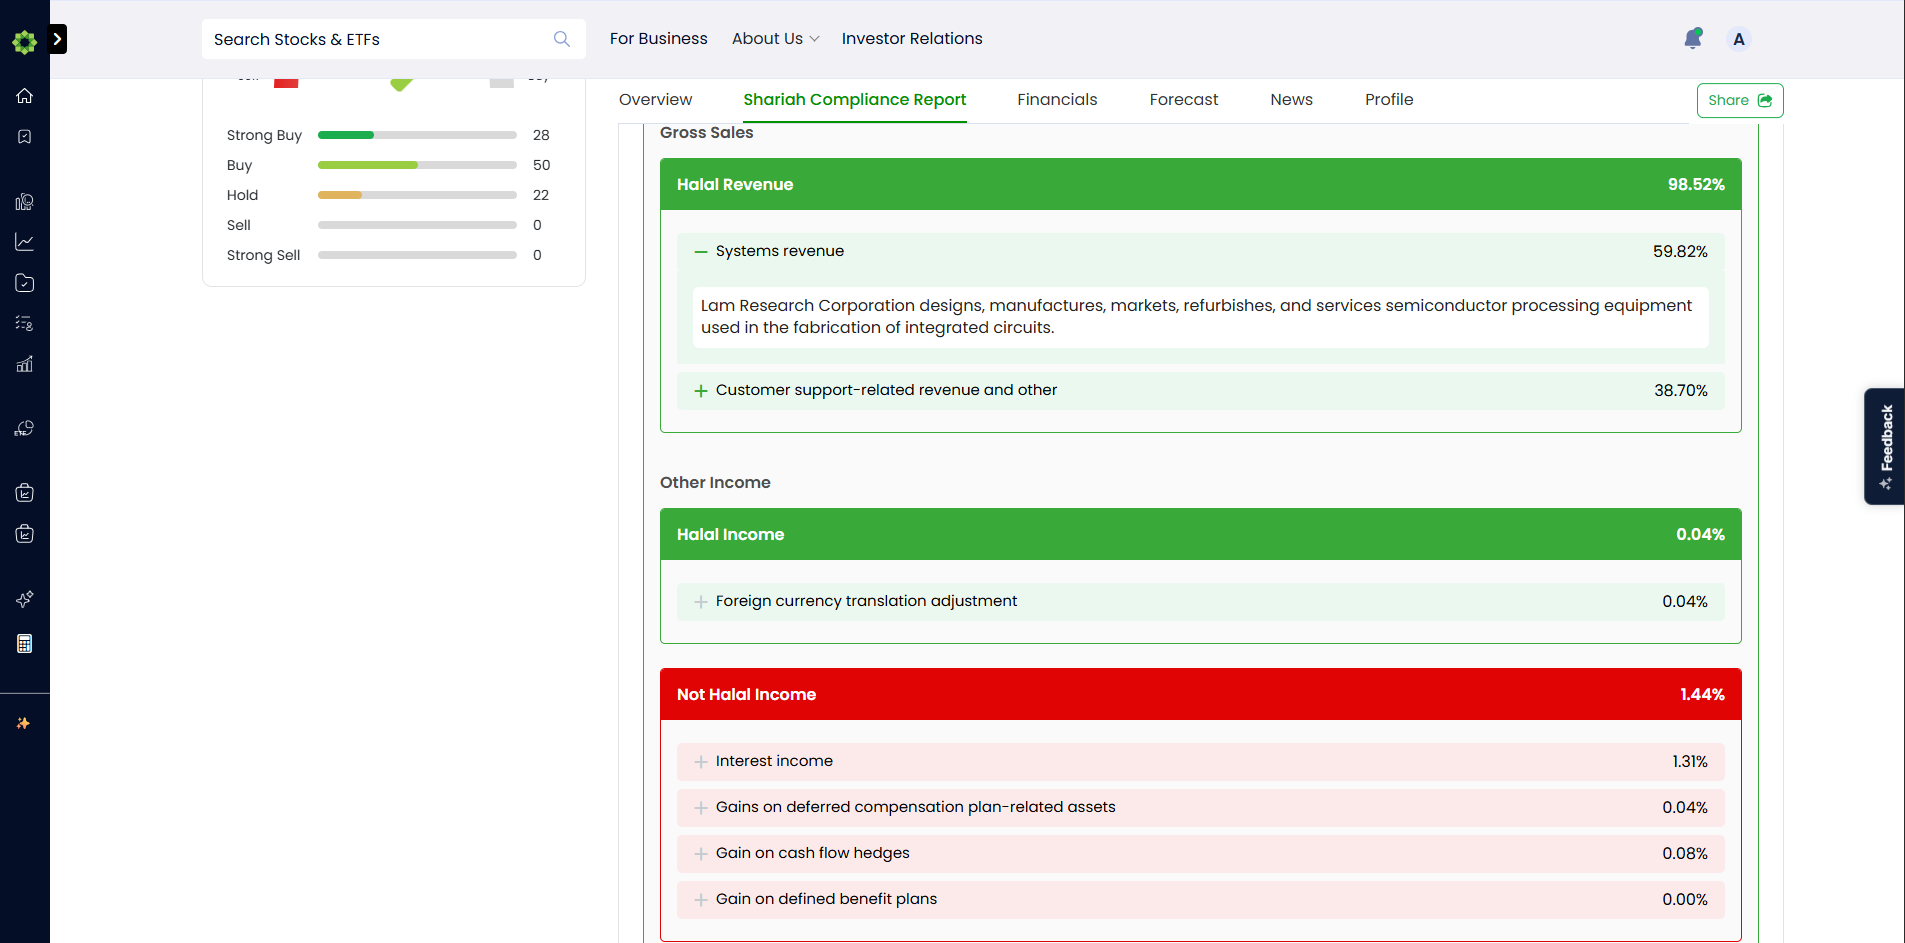Image resolution: width=1905 pixels, height=943 pixels.
Task: Open the bookmark watchlist sidebar icon
Action: (x=25, y=136)
